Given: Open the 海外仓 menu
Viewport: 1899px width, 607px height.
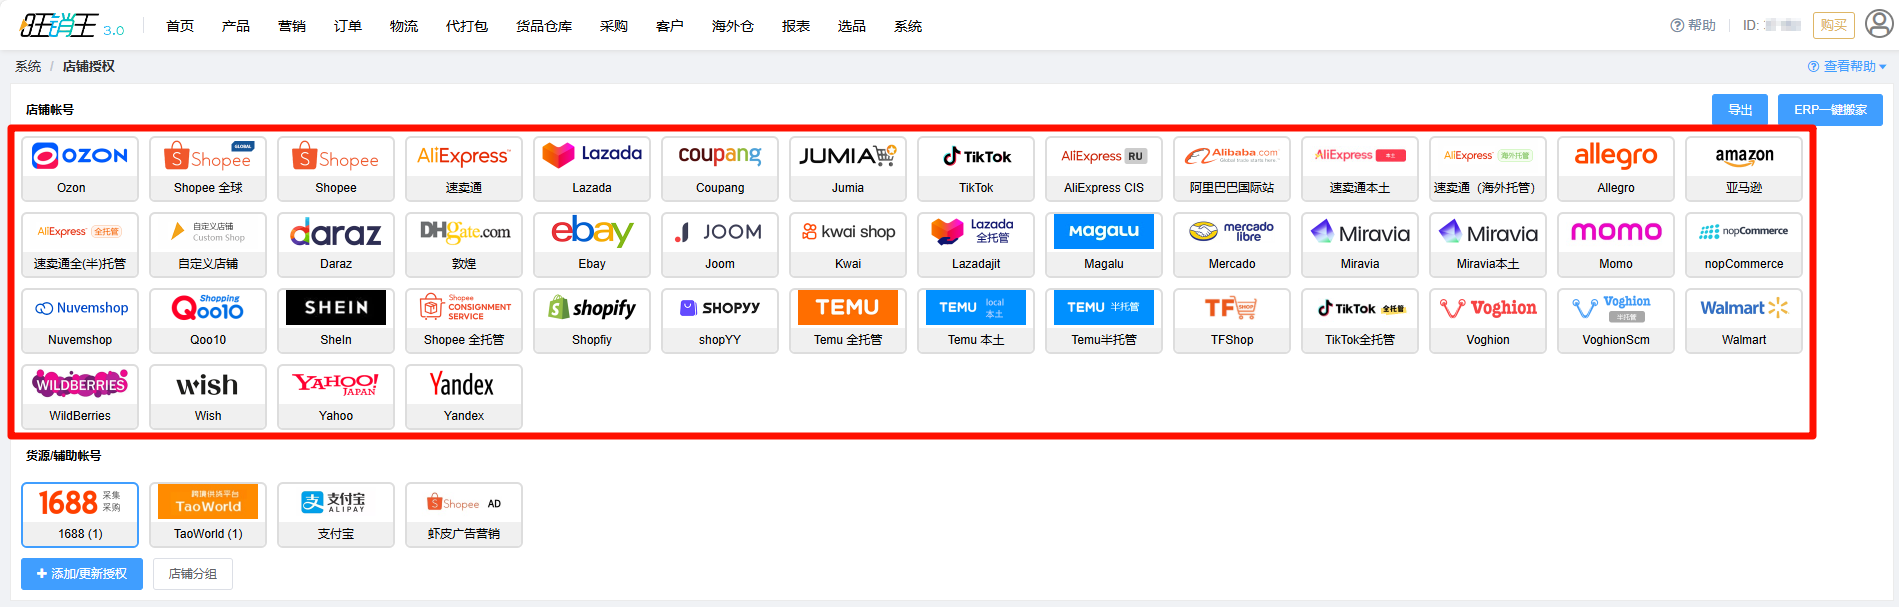Looking at the screenshot, I should click(733, 26).
